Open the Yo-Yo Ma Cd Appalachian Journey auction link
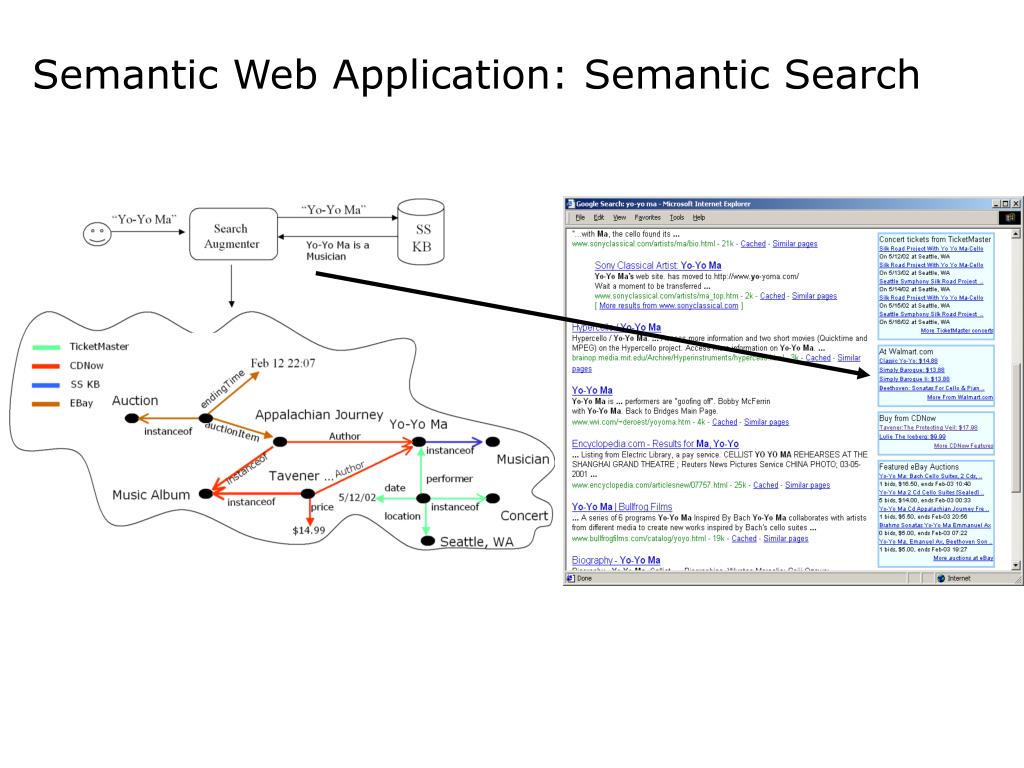Image resolution: width=1024 pixels, height=768 pixels. (934, 509)
